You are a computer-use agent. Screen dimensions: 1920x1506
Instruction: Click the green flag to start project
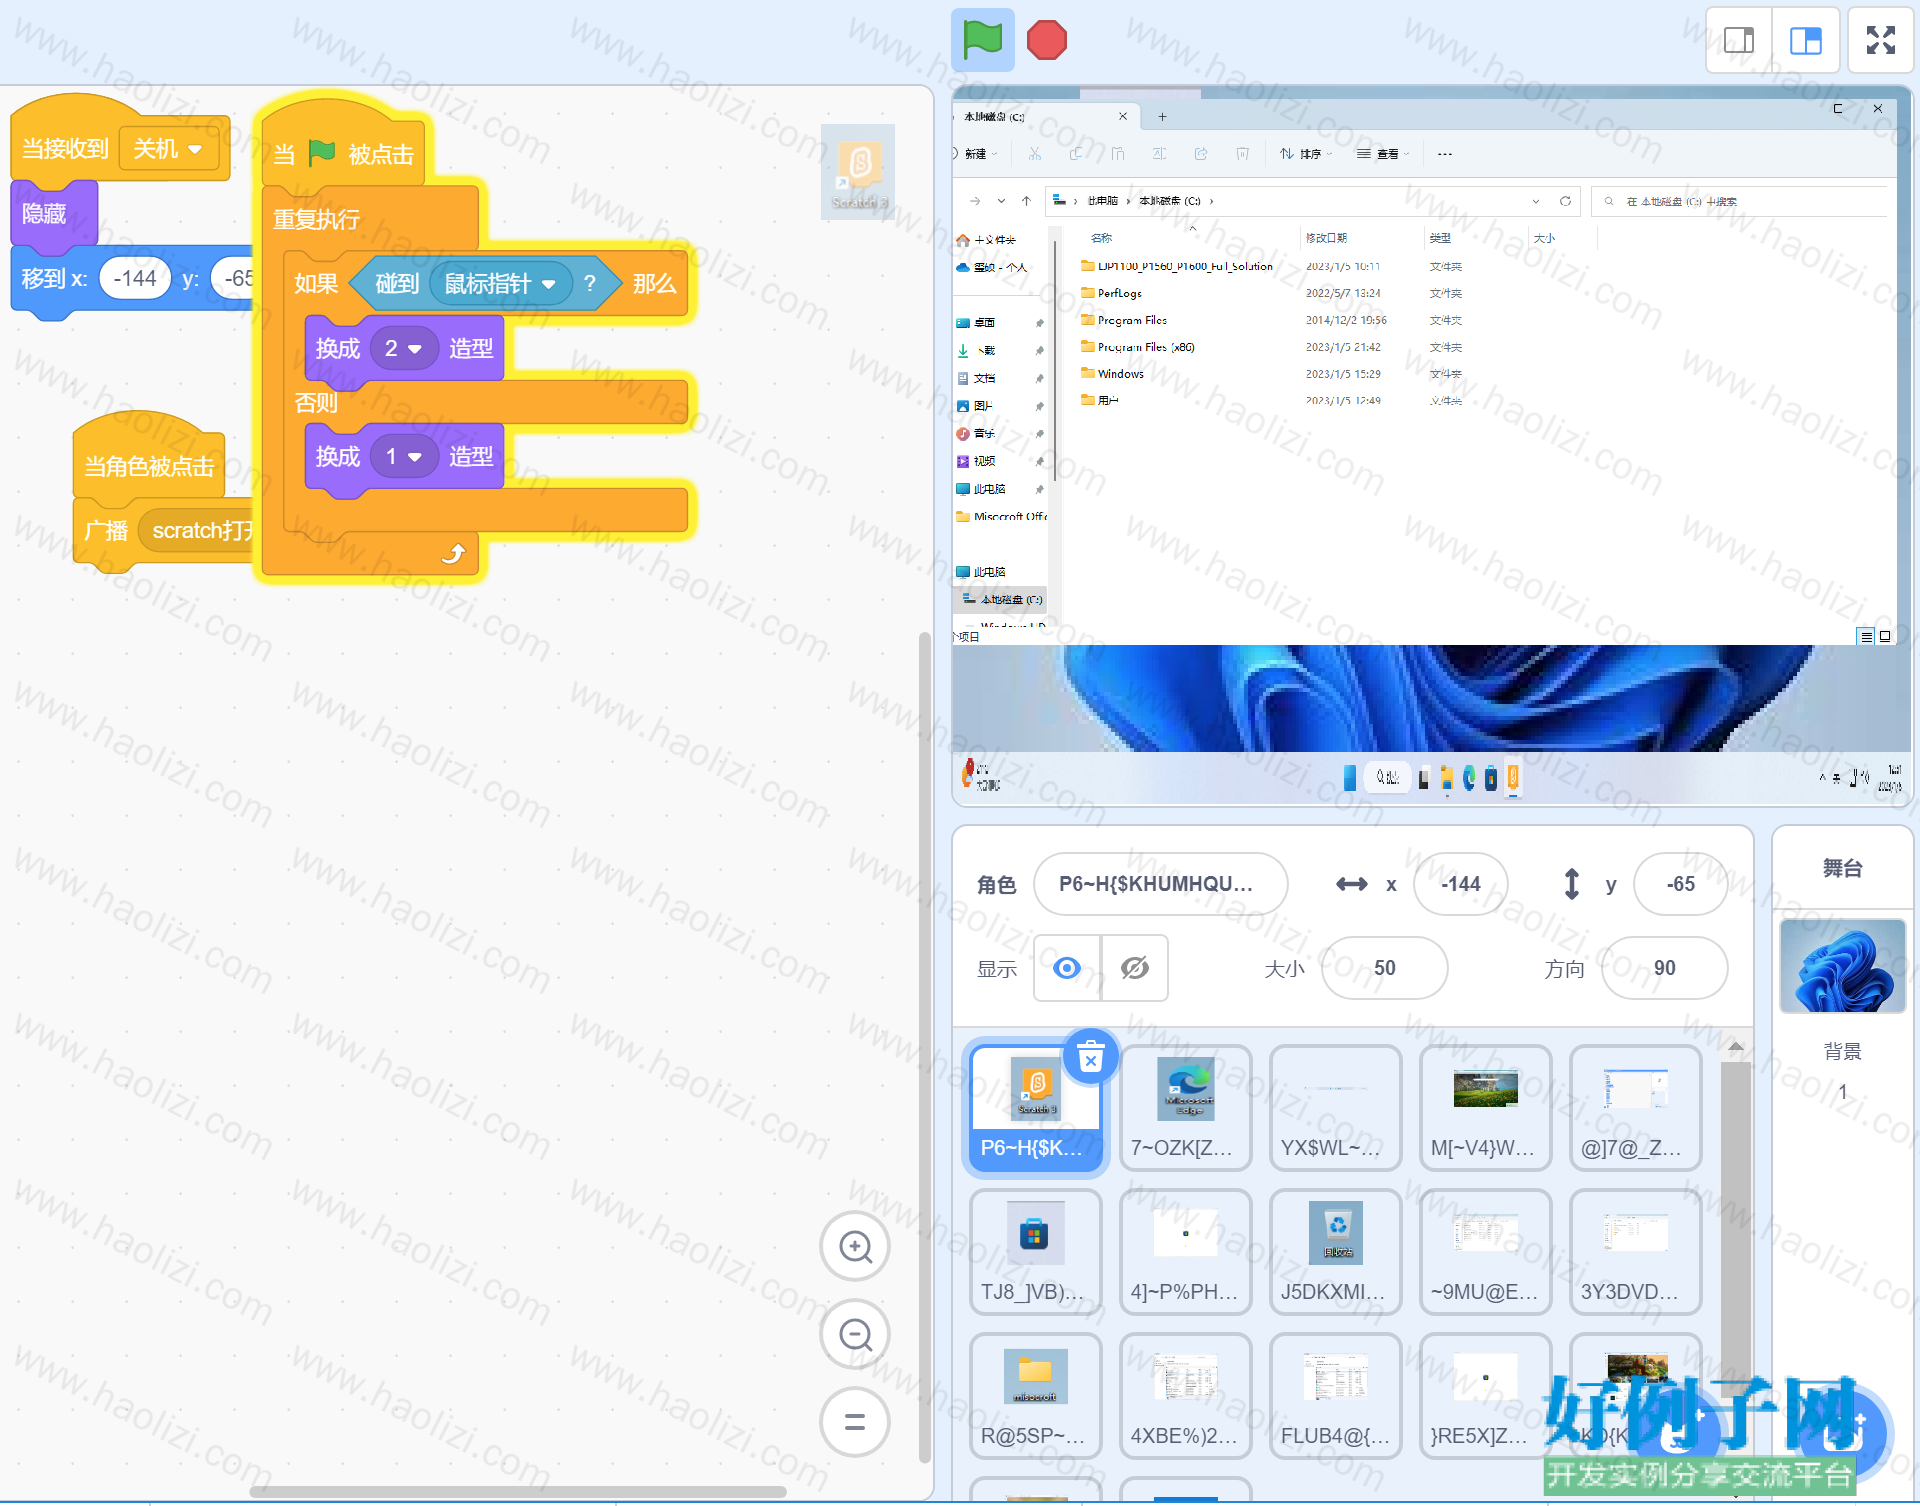tap(982, 40)
